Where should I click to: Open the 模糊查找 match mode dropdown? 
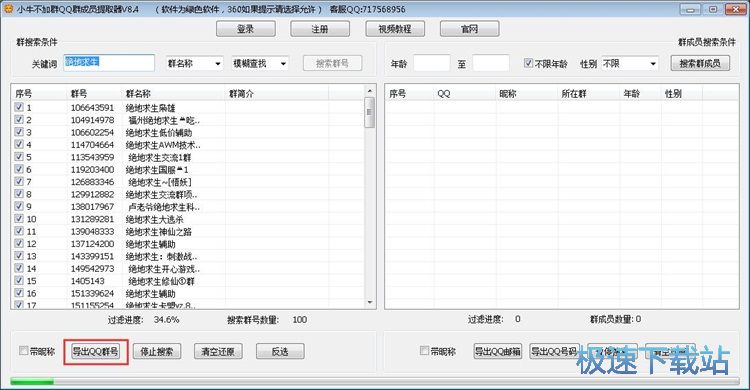click(x=260, y=63)
